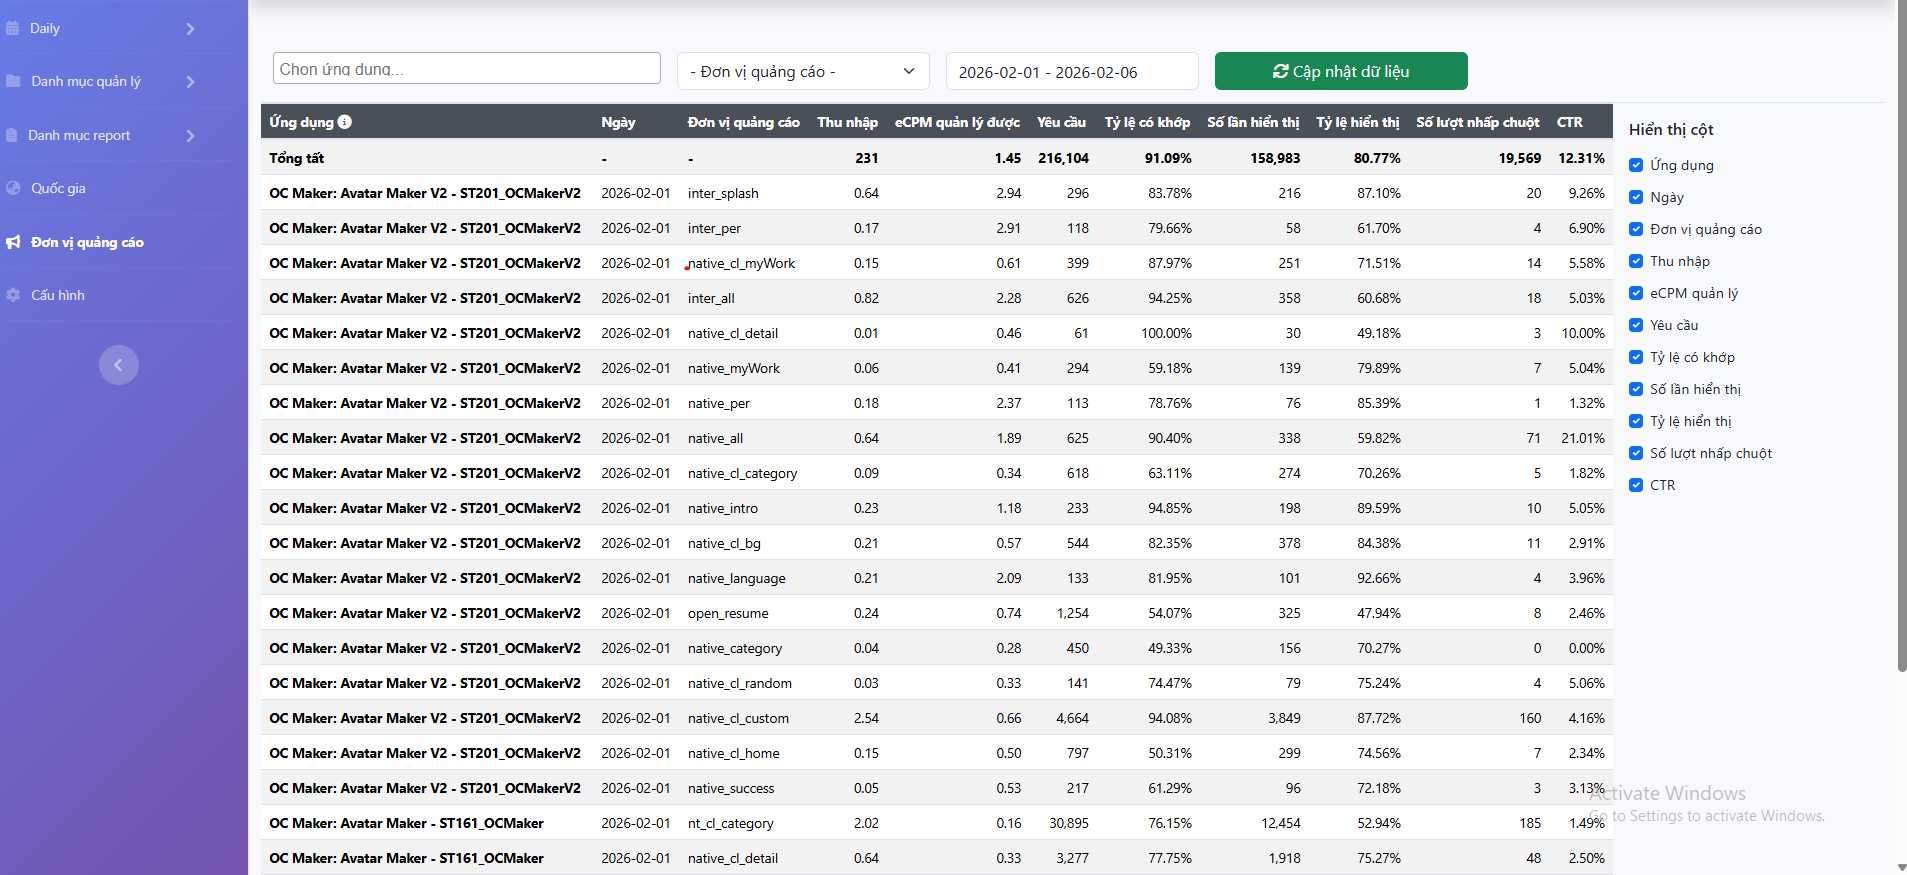This screenshot has height=875, width=1907.
Task: Open the Đơn vị quảng cáo dropdown
Action: point(802,71)
